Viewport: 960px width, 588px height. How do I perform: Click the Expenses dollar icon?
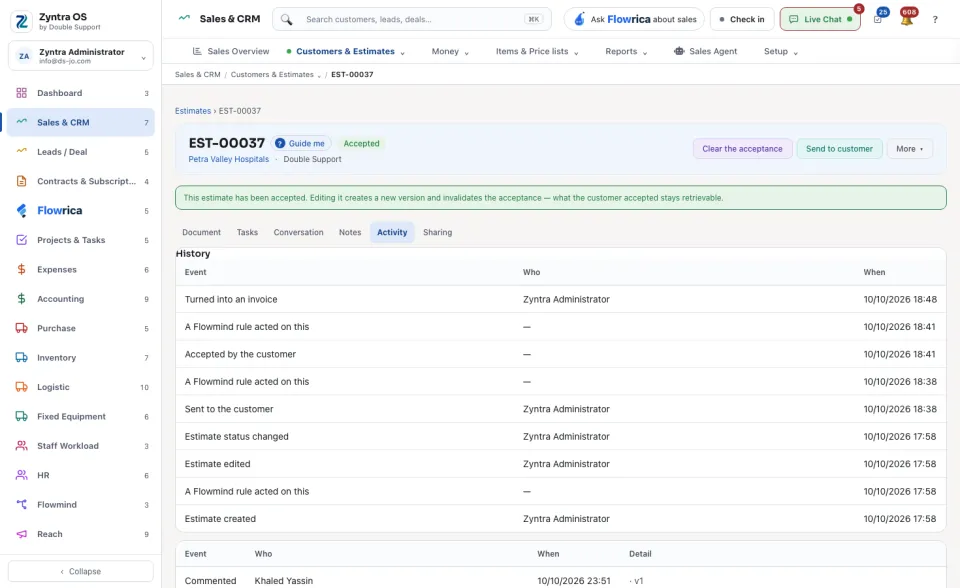point(21,270)
